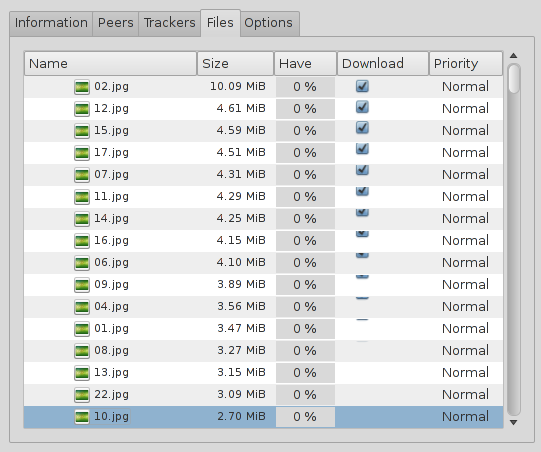
Task: Click the image icon for 02.jpg
Action: (82, 87)
